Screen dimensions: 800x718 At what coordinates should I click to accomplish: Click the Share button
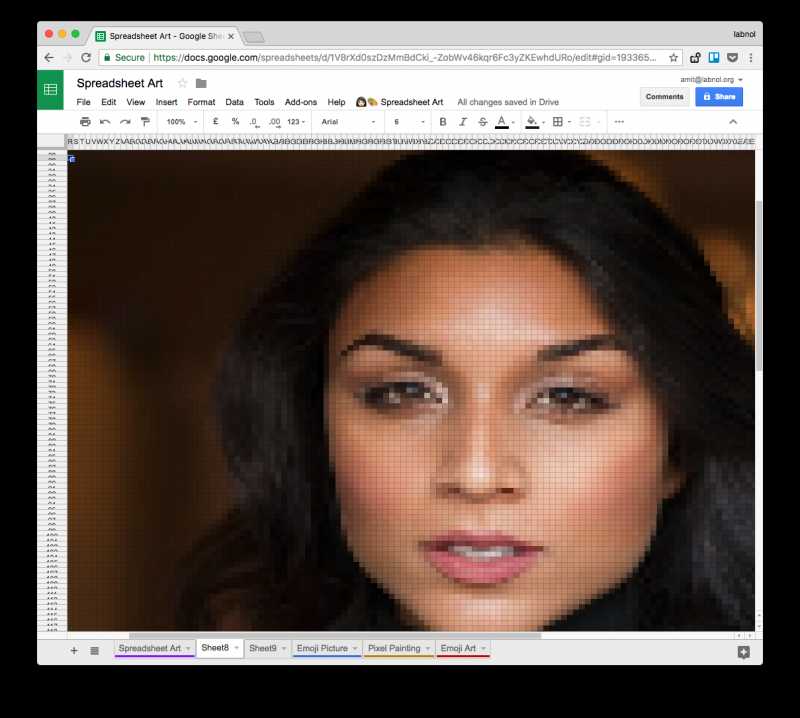pos(719,96)
